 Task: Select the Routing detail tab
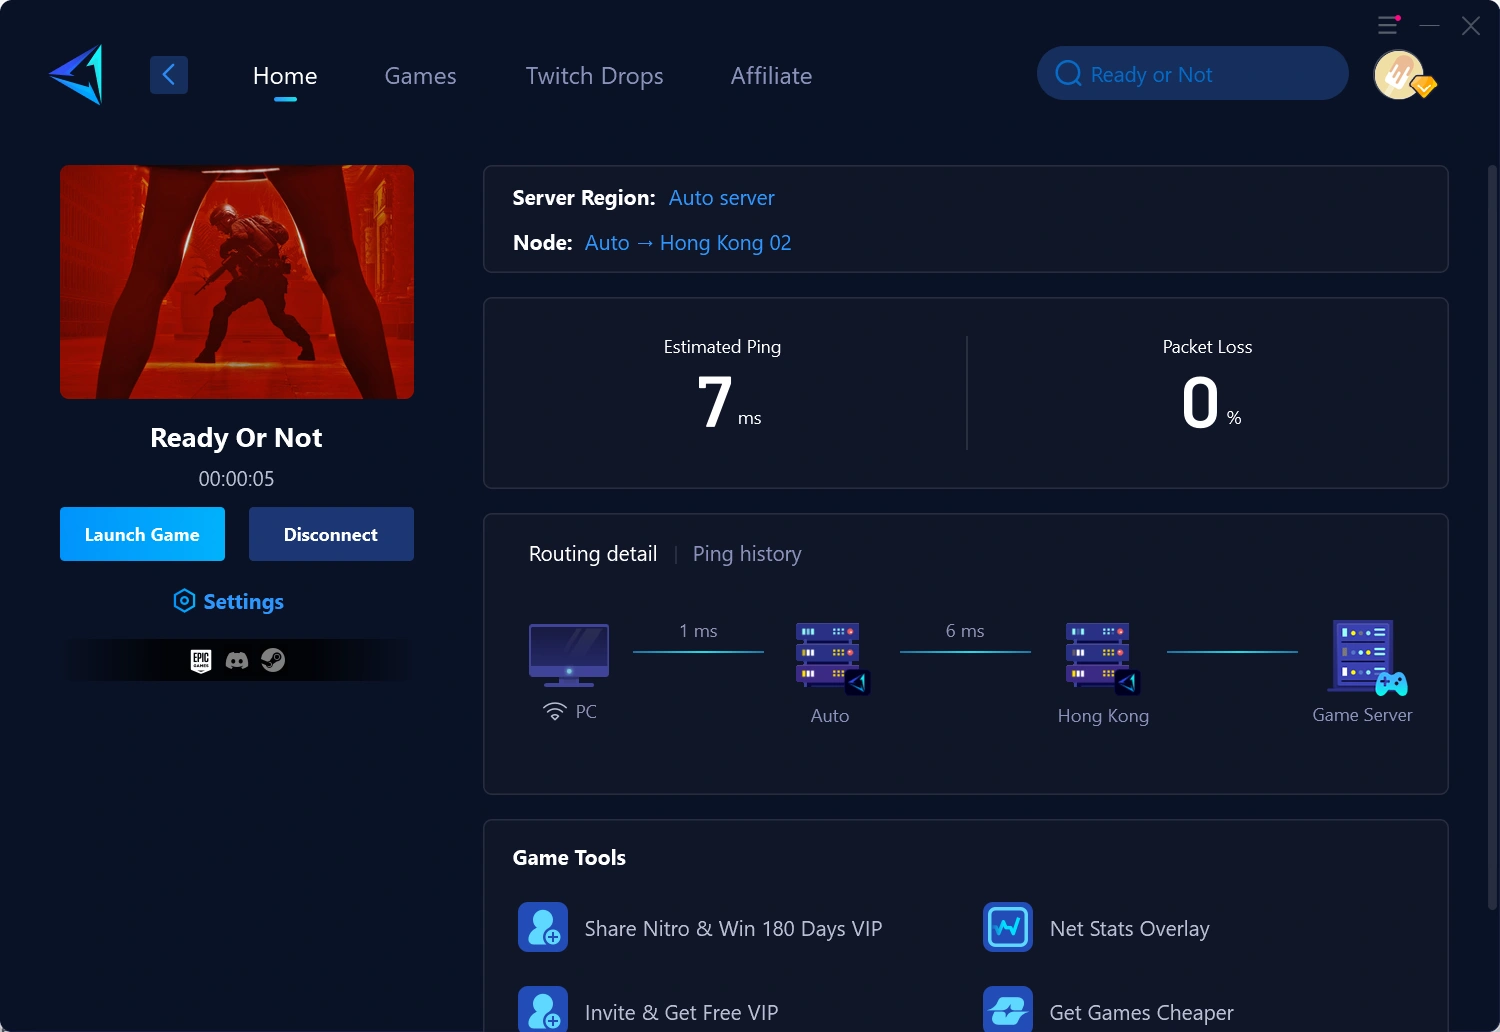(x=593, y=554)
